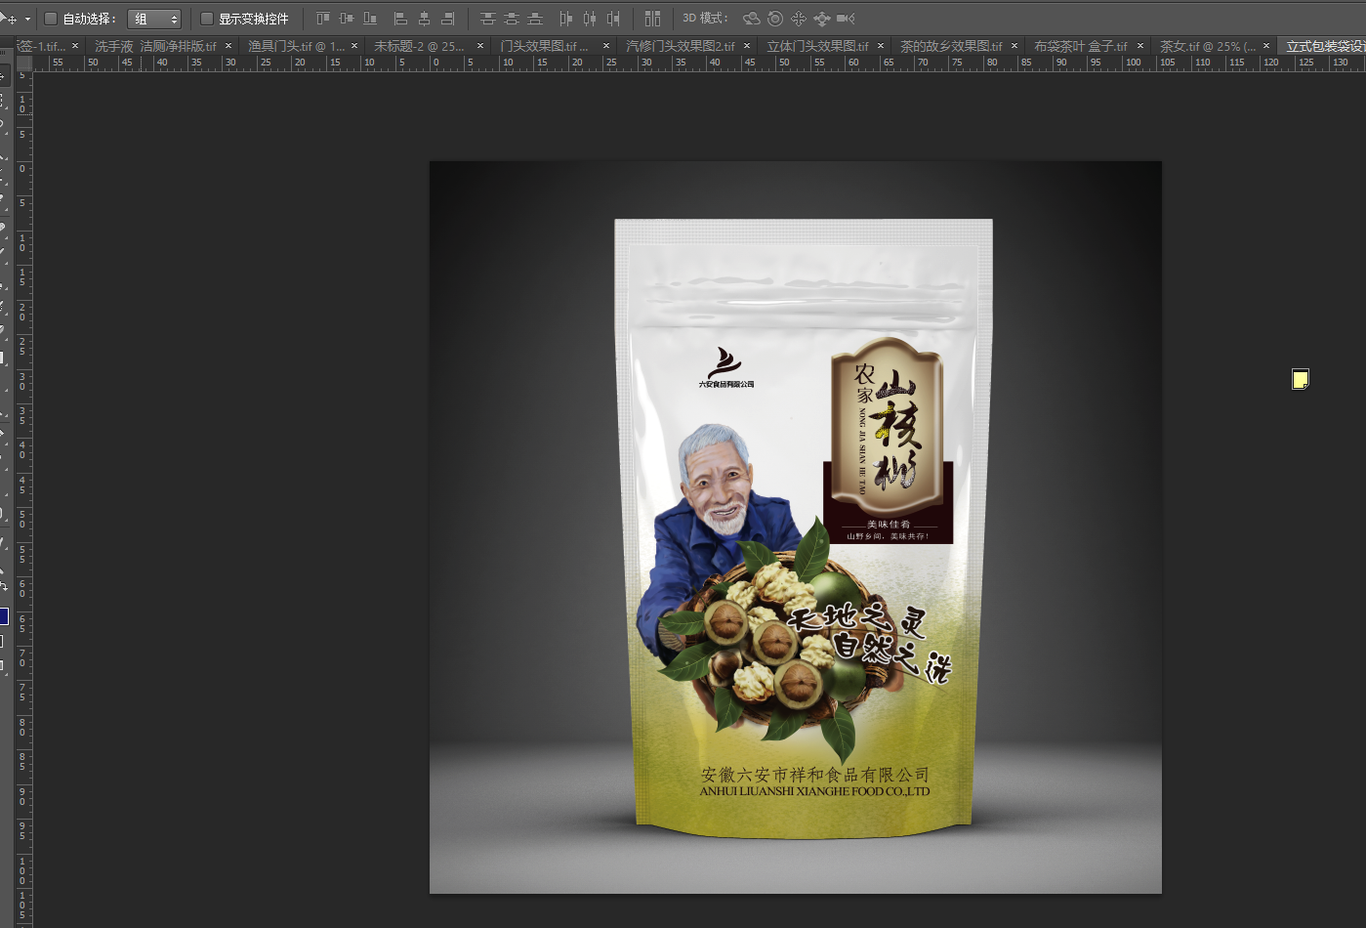Enable the 显示变换控件 checkbox
Viewport: 1366px width, 928px height.
point(207,18)
